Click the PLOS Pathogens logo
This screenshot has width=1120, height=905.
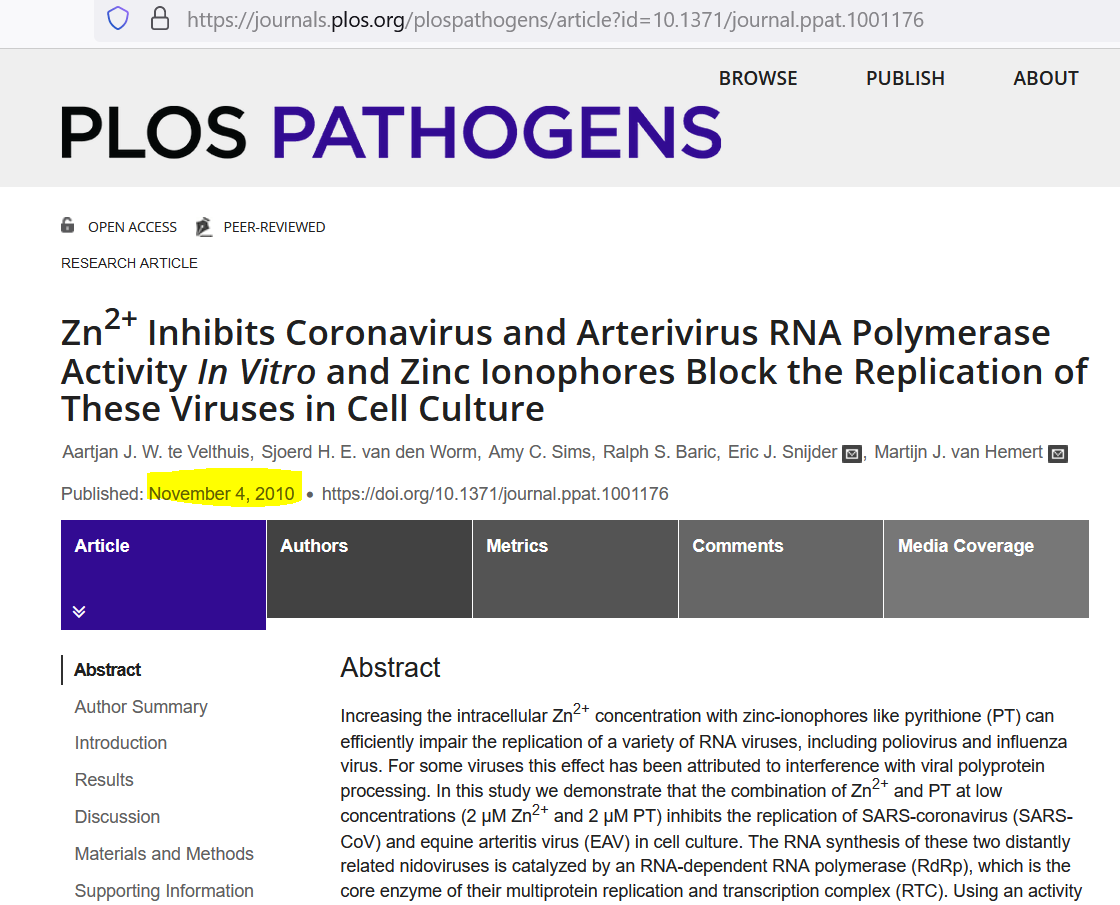[391, 133]
